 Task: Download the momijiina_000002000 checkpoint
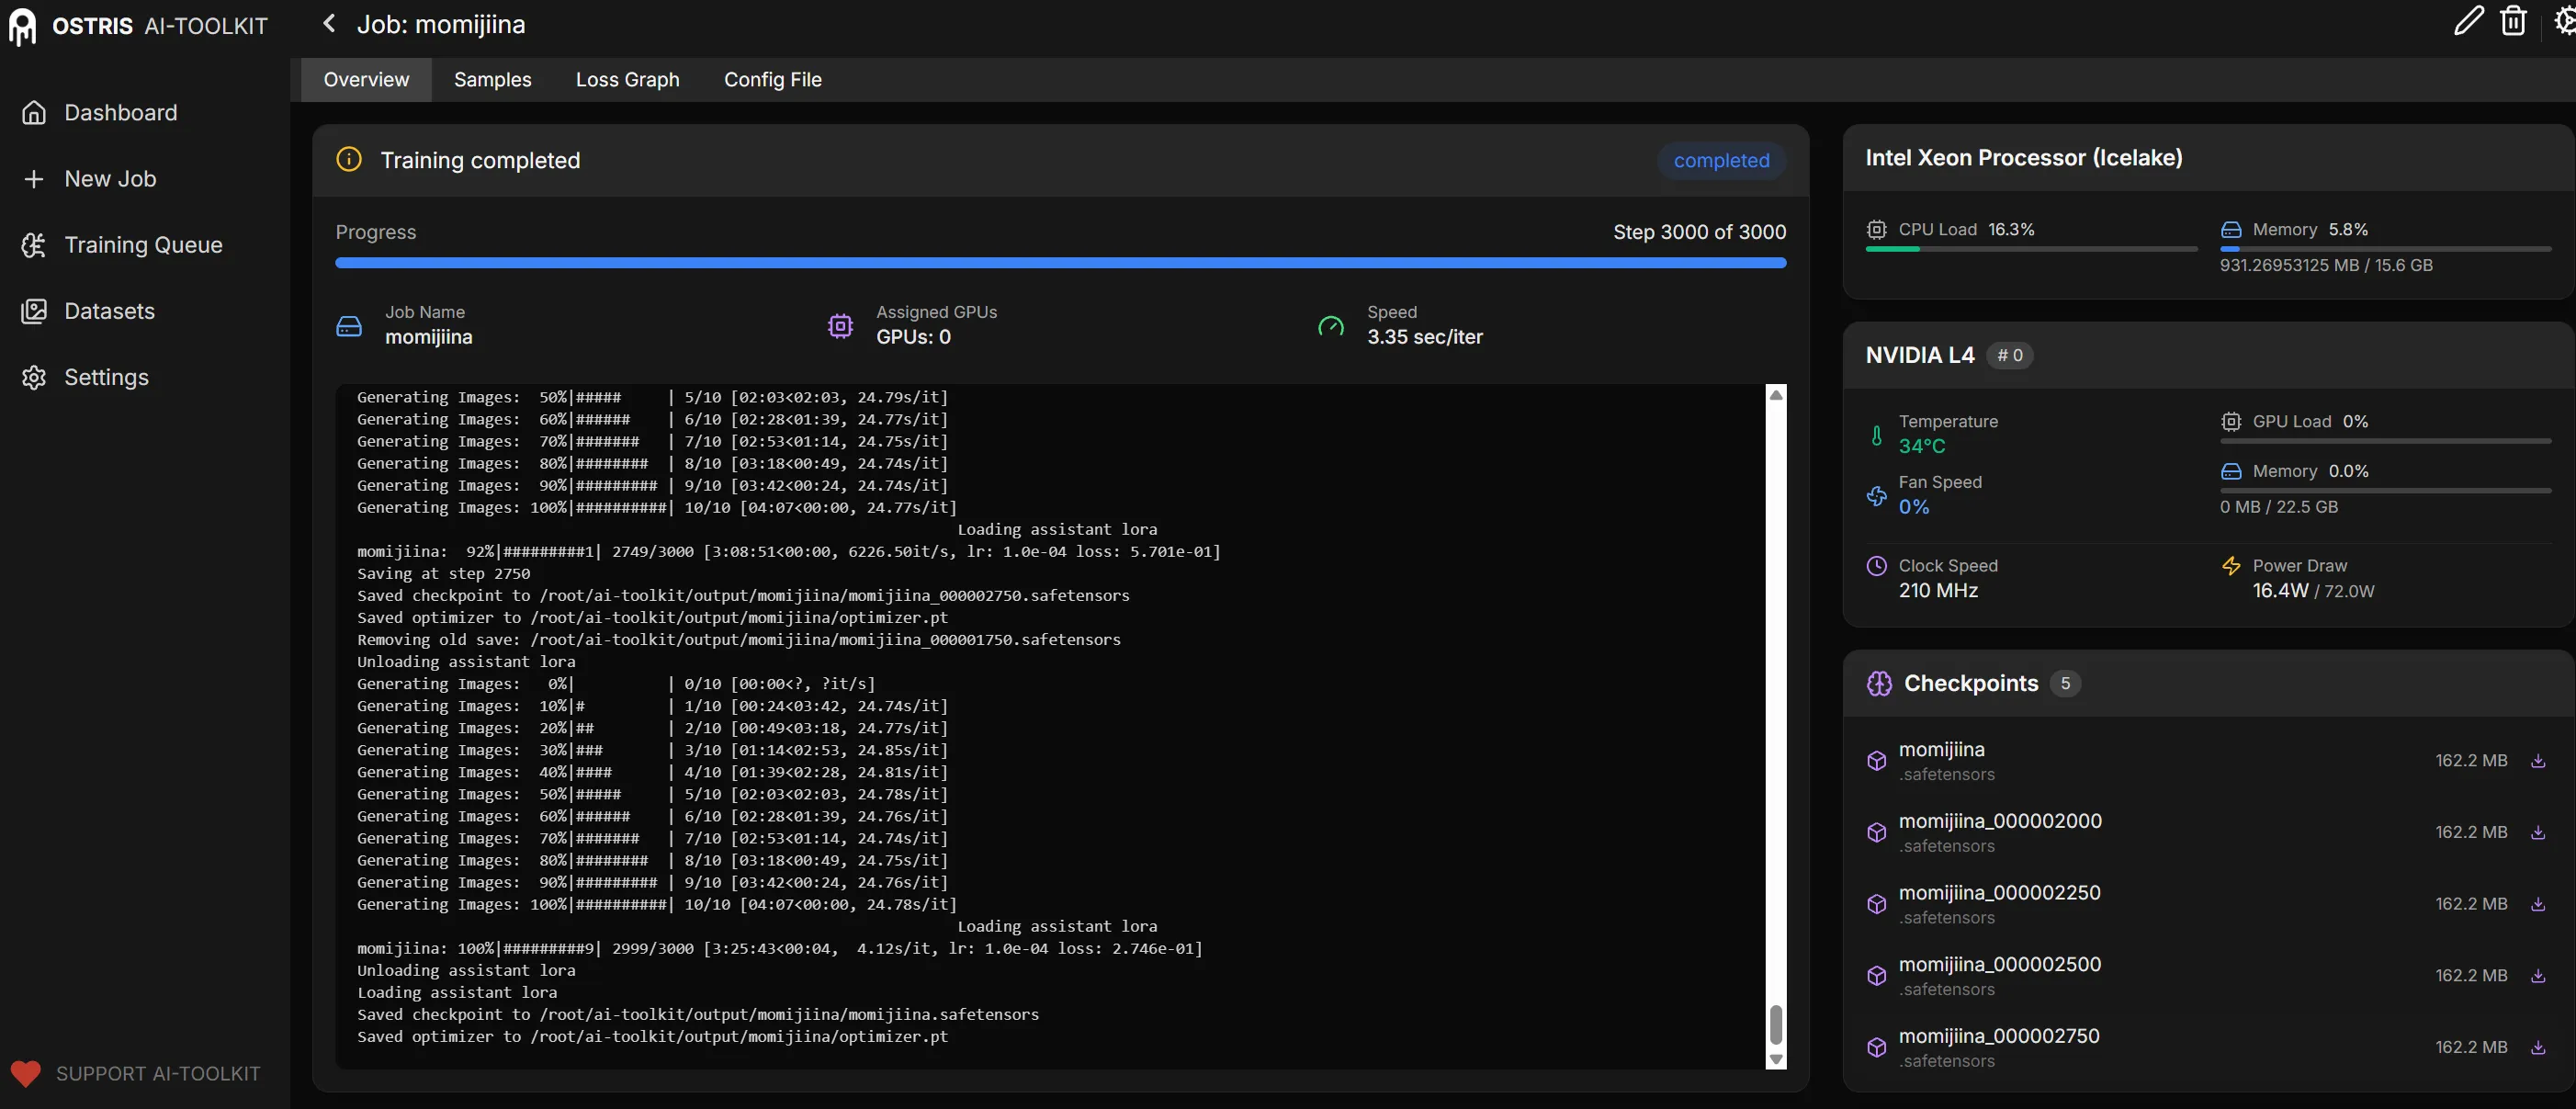pos(2537,833)
